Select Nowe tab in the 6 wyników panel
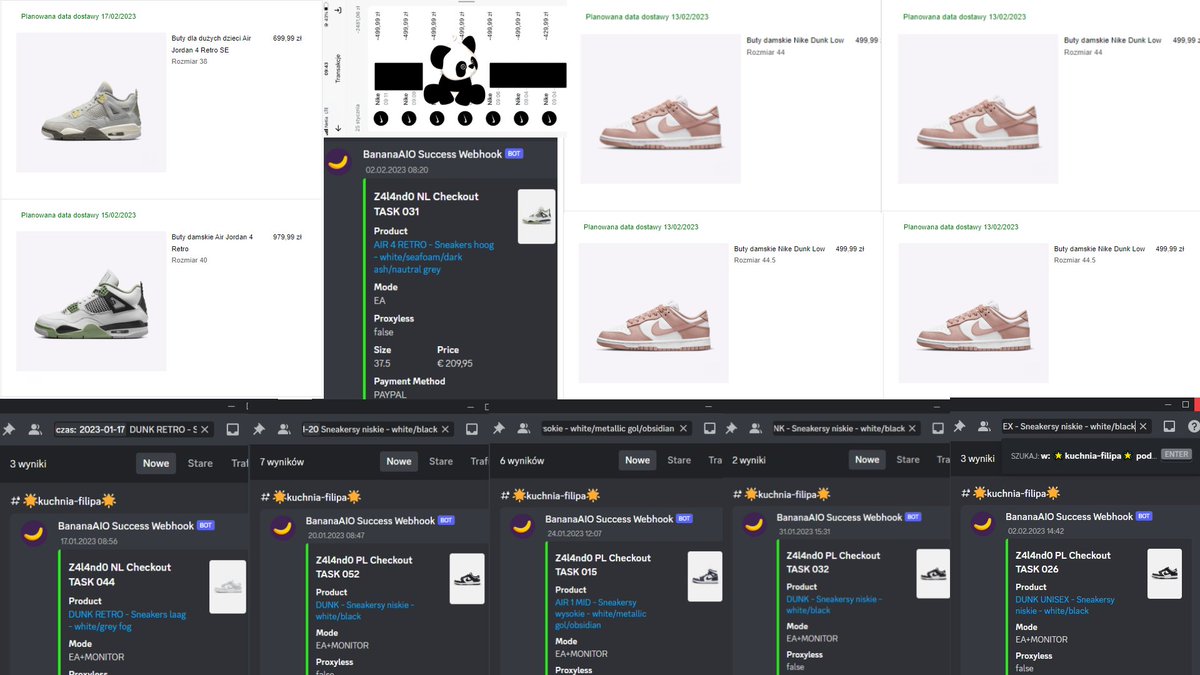 (x=637, y=460)
